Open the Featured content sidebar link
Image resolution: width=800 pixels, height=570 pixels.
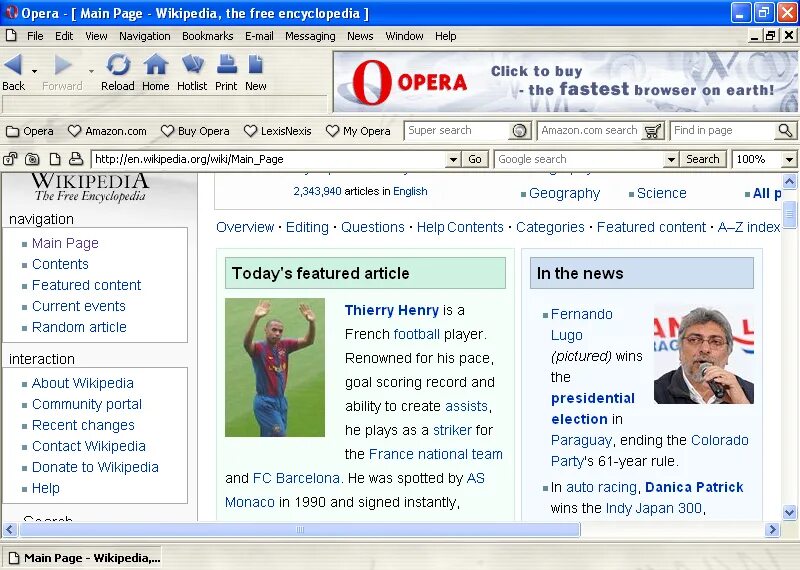point(86,285)
